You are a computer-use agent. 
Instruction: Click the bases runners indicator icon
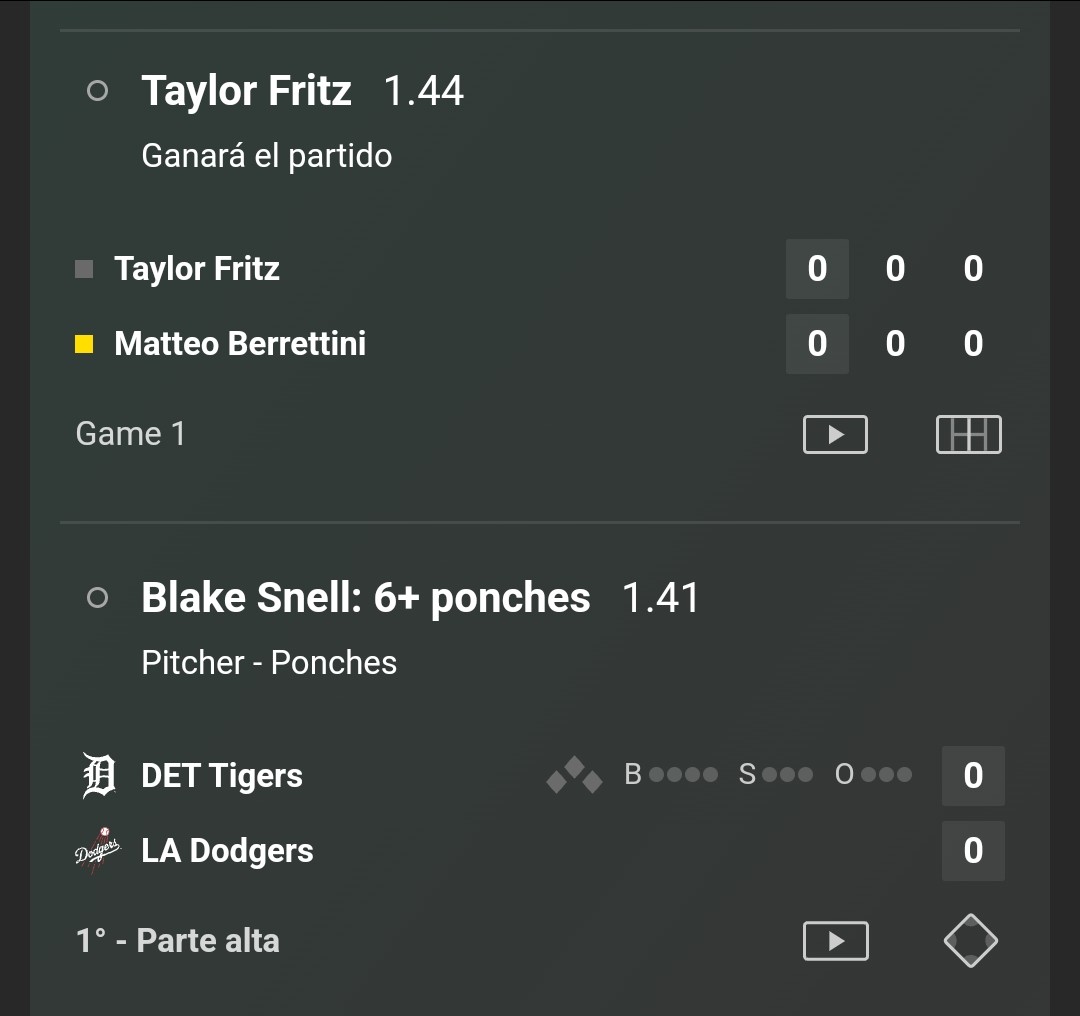click(574, 776)
